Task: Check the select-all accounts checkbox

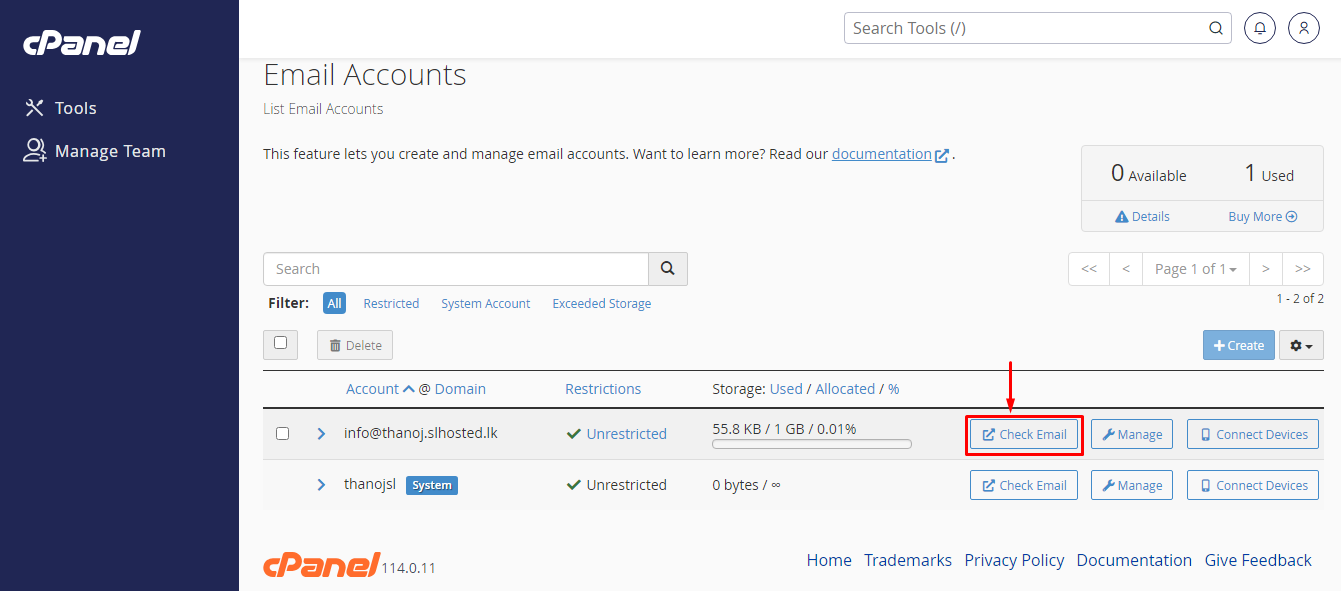Action: [x=280, y=344]
